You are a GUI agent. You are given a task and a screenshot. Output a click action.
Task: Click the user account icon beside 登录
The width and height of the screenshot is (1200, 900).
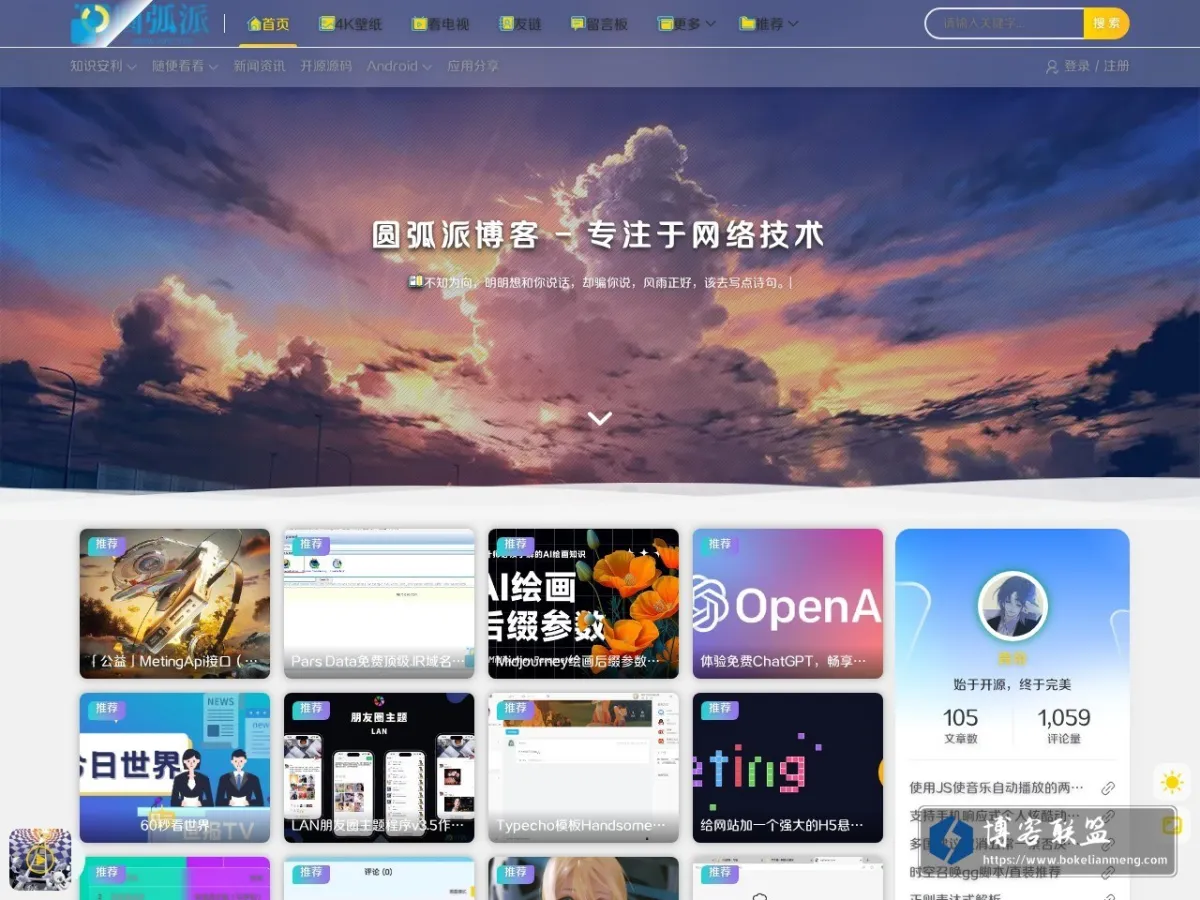tap(1052, 67)
